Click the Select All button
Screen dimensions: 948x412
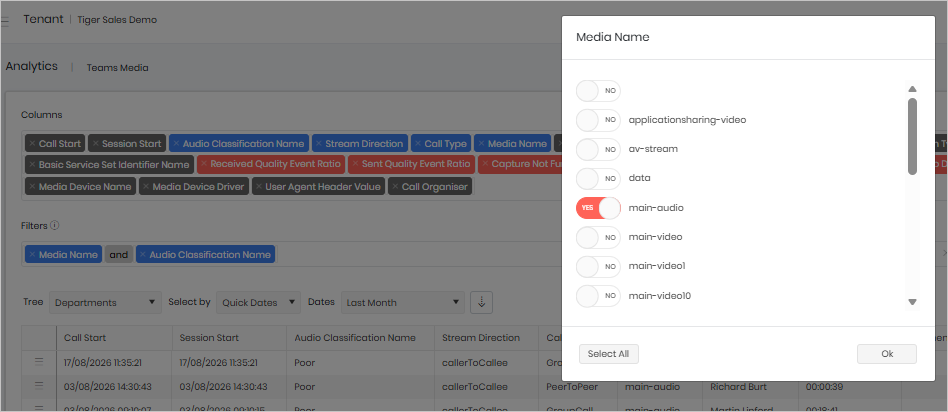(x=609, y=354)
